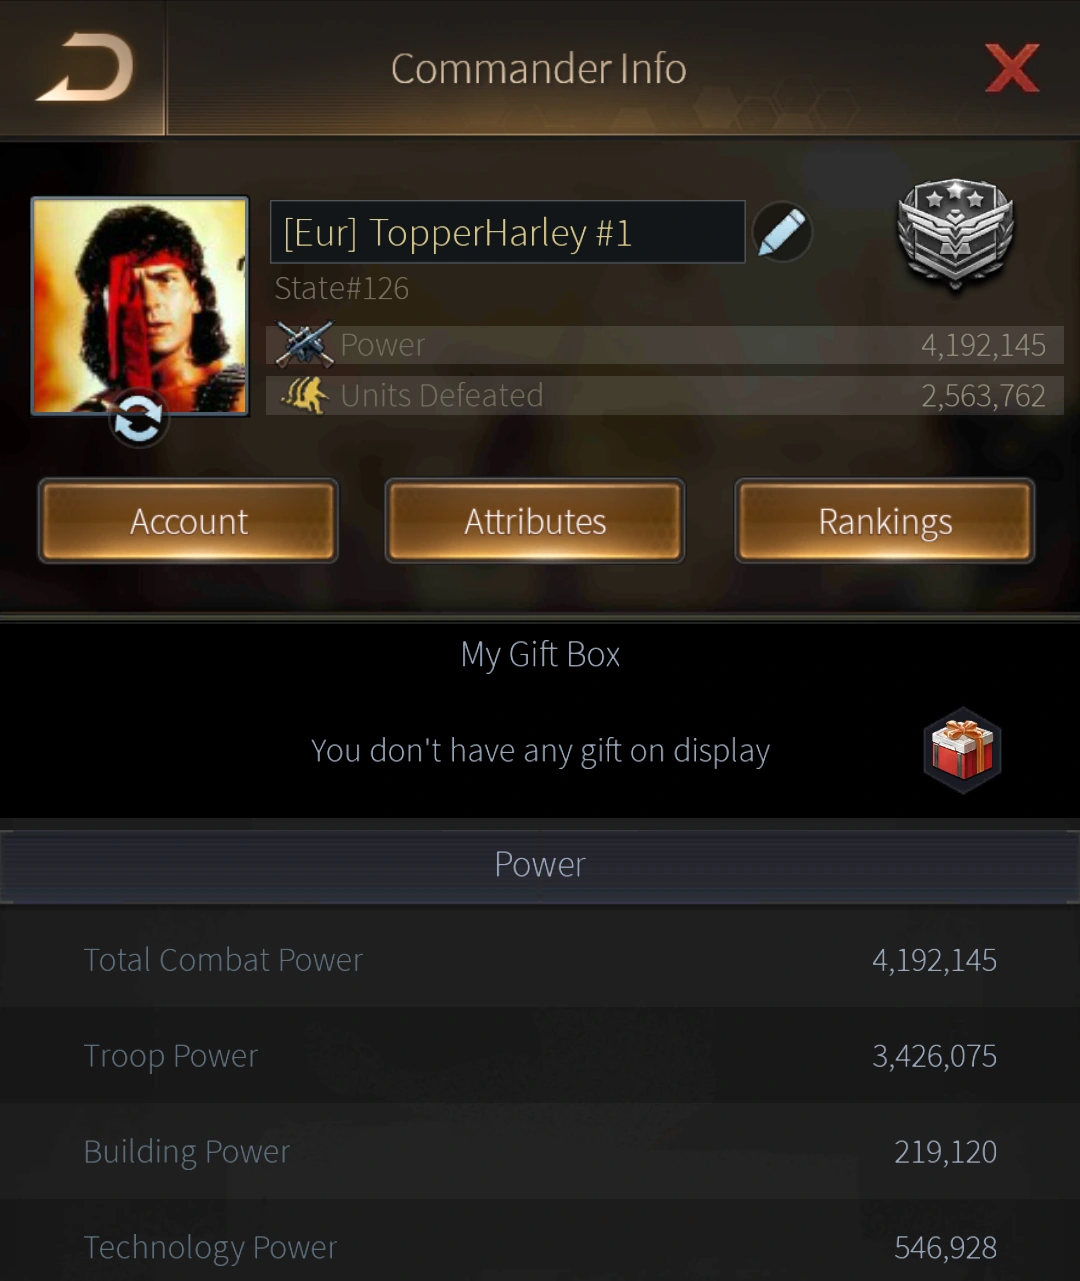Tap the pencil edit name icon
This screenshot has width=1080, height=1281.
[x=782, y=232]
